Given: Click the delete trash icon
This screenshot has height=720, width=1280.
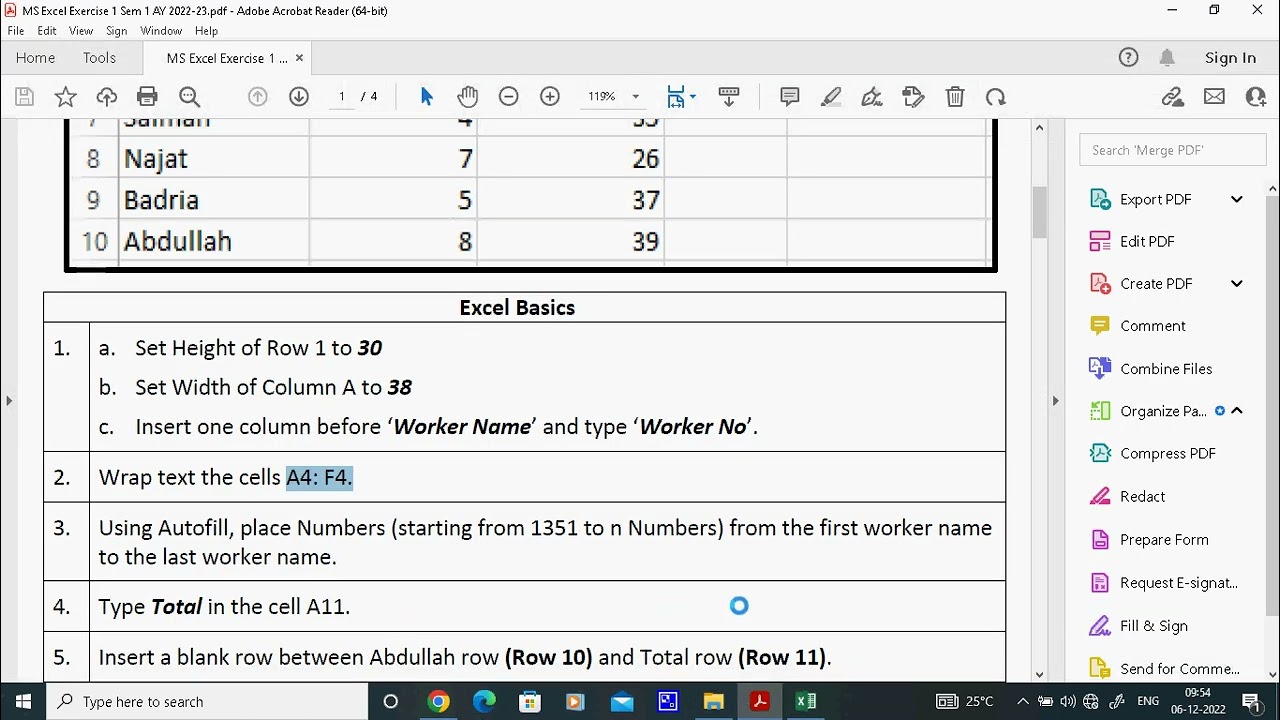Looking at the screenshot, I should tap(955, 97).
